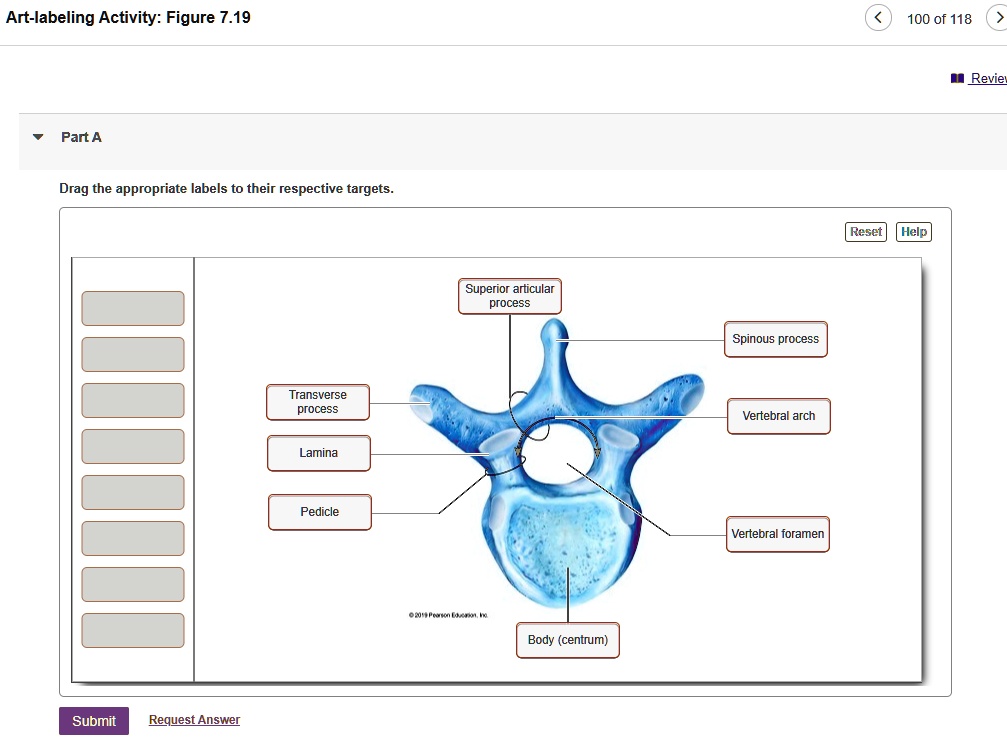
Task: Select the Superior articular process label
Action: click(x=510, y=296)
